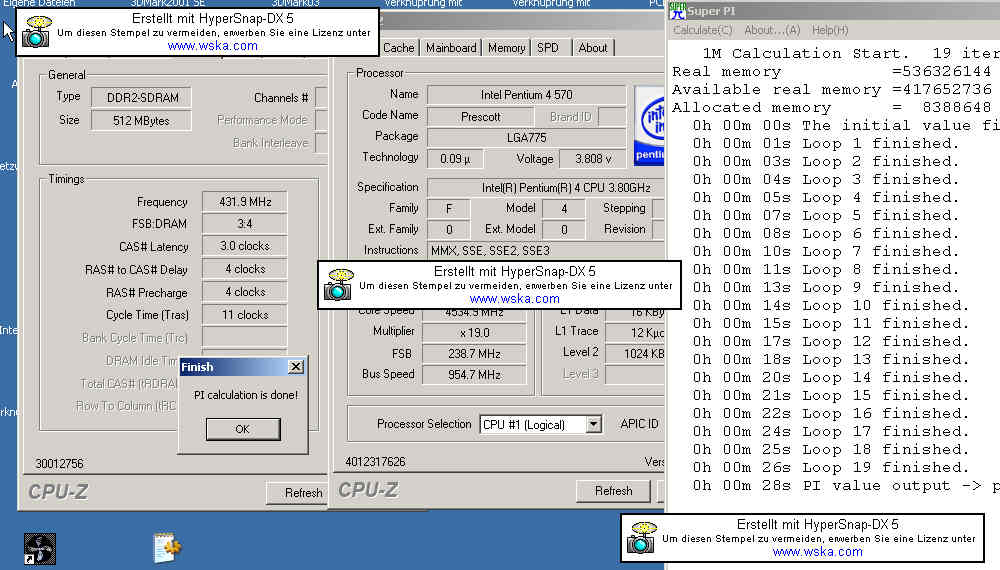Click the CPU #1 (Logical) combo box
The width and height of the screenshot is (1000, 570).
540,425
